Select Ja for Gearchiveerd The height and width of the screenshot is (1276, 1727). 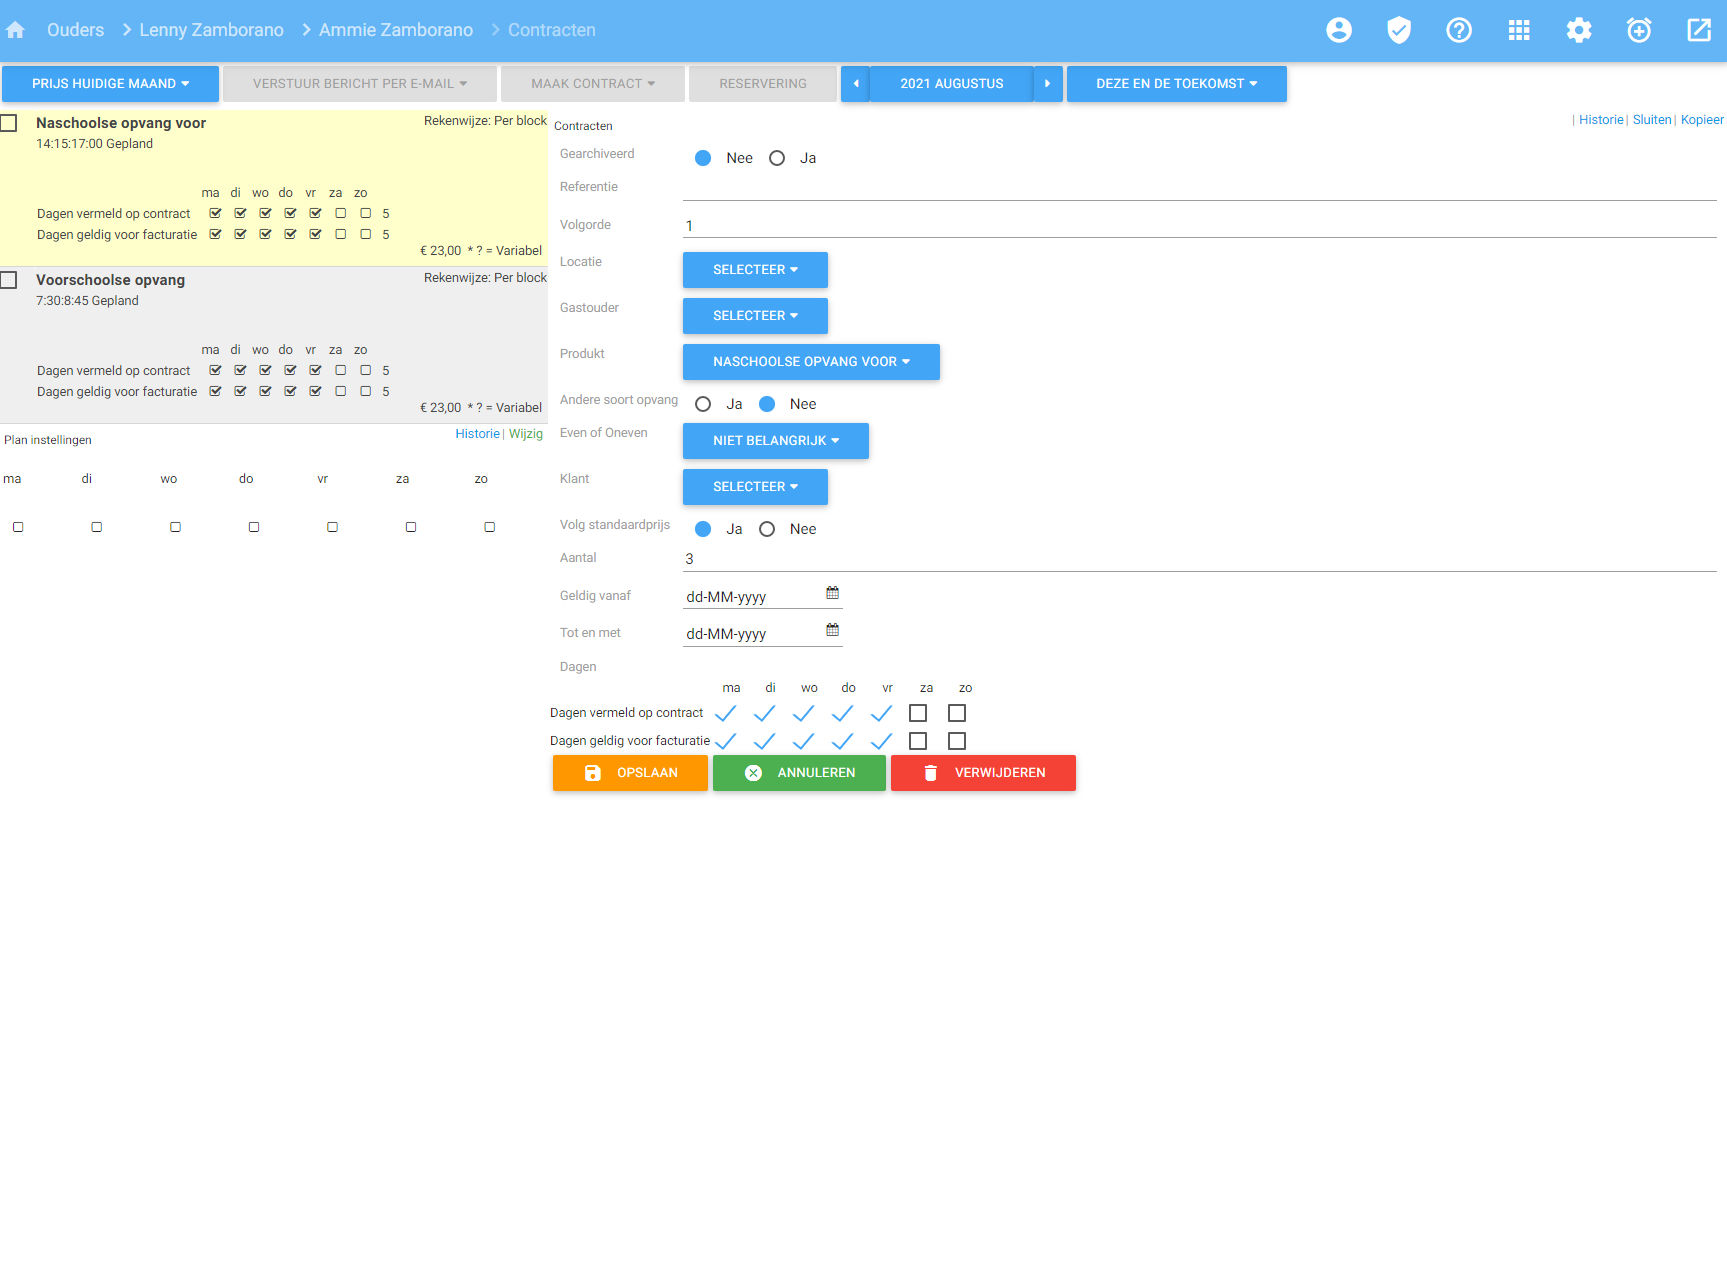[x=777, y=158]
